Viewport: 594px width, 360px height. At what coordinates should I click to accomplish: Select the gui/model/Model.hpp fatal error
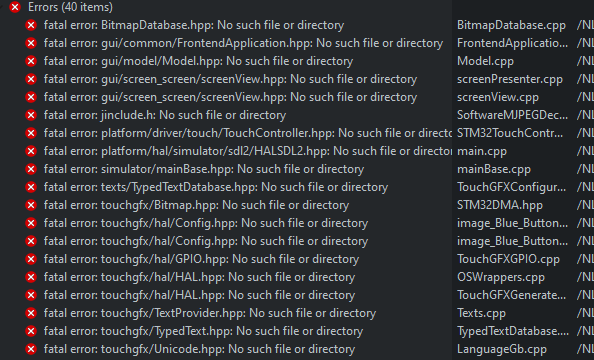pos(198,61)
